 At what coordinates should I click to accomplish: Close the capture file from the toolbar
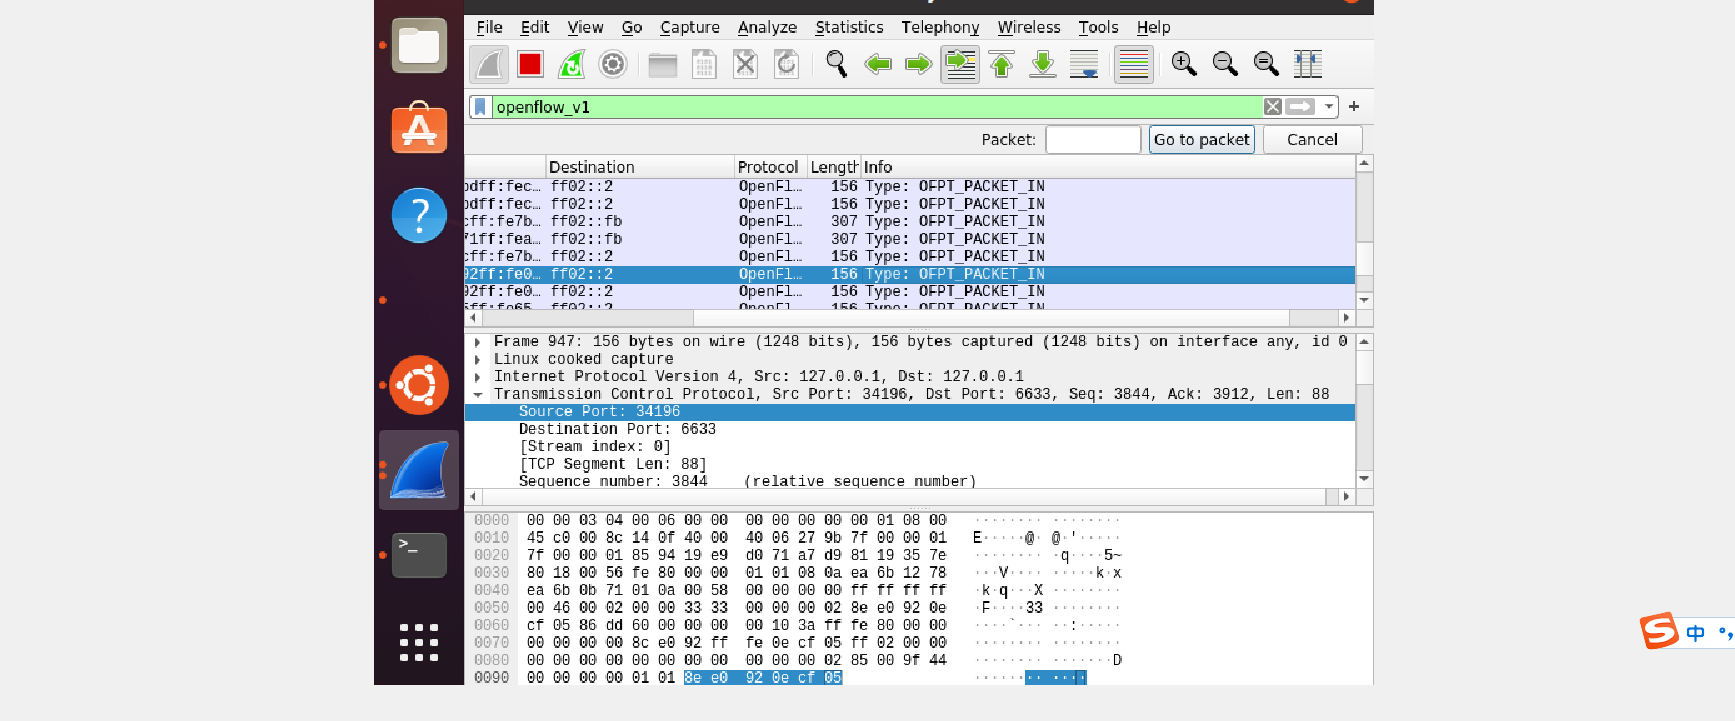(x=746, y=65)
